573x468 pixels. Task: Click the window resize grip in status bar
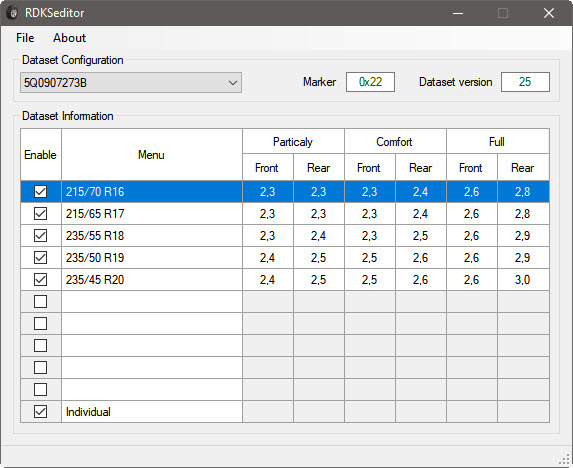click(565, 460)
